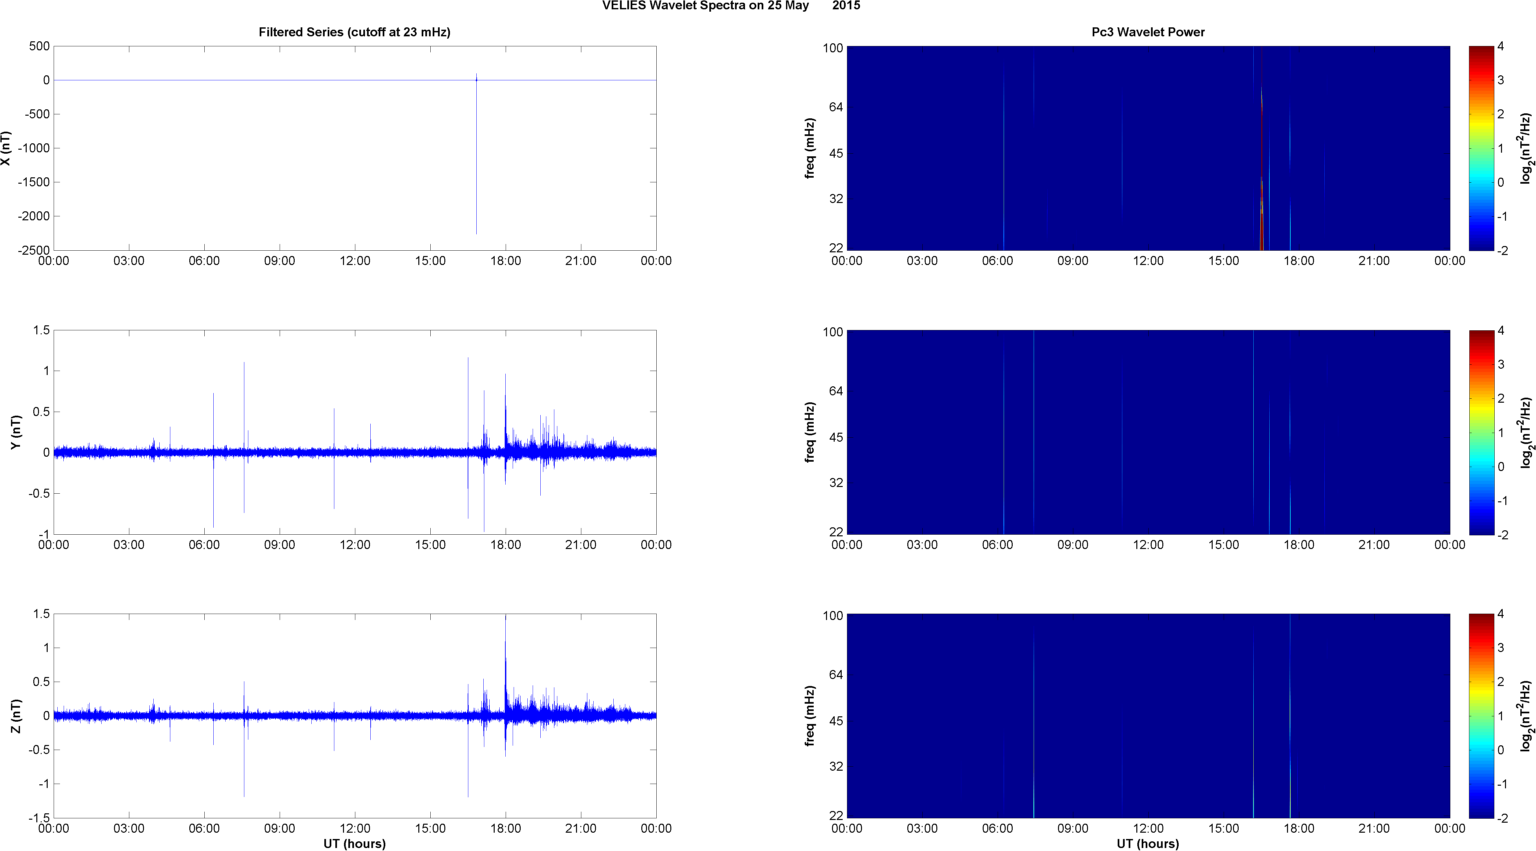1536x851 pixels.
Task: Click the 'log2(nT²/Hz)' label of the bottom colorbar
Action: click(x=1526, y=716)
